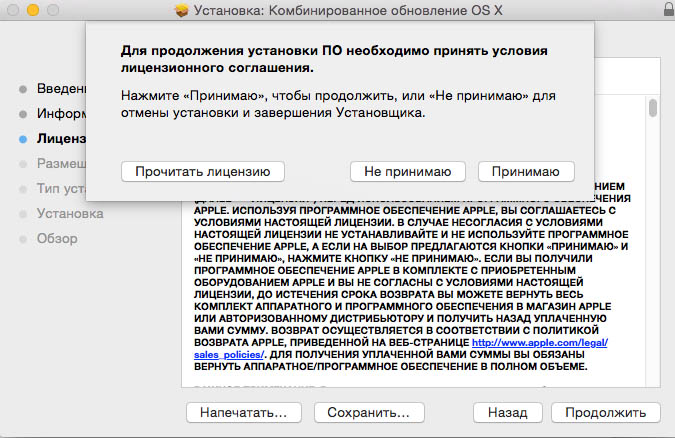
Task: Go back with the Назад button
Action: tap(508, 413)
